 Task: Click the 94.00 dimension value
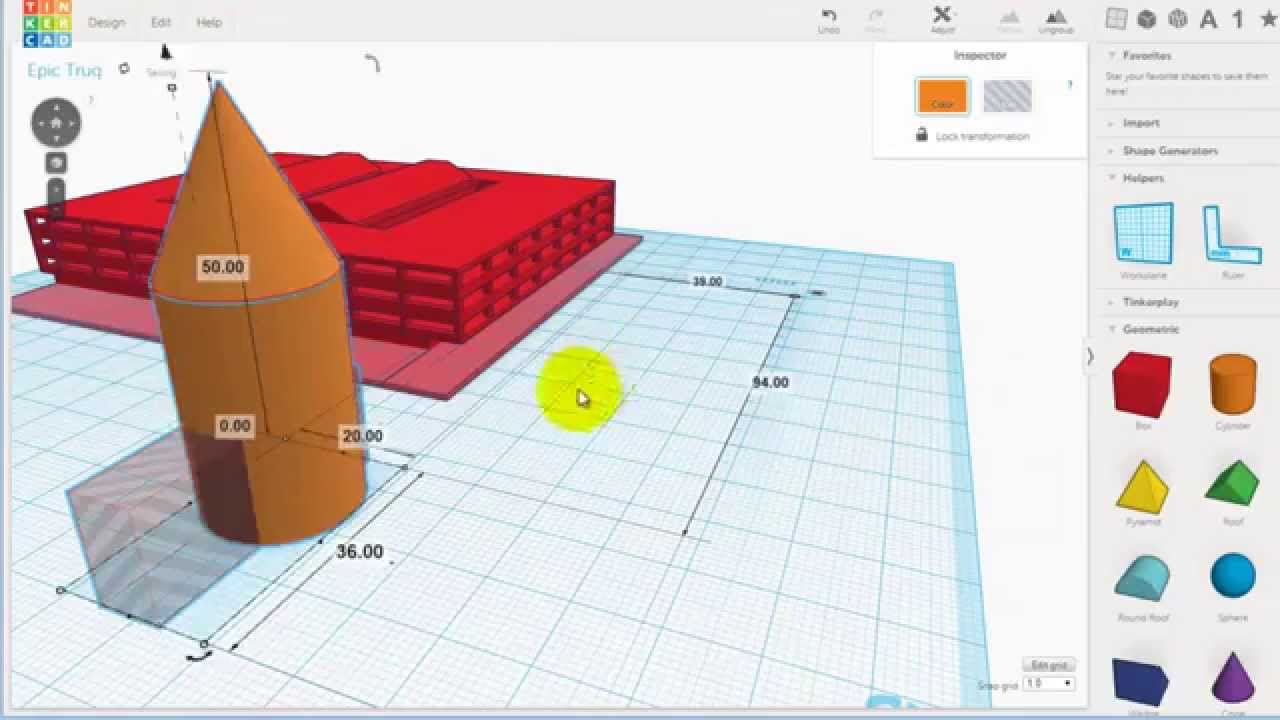click(770, 383)
